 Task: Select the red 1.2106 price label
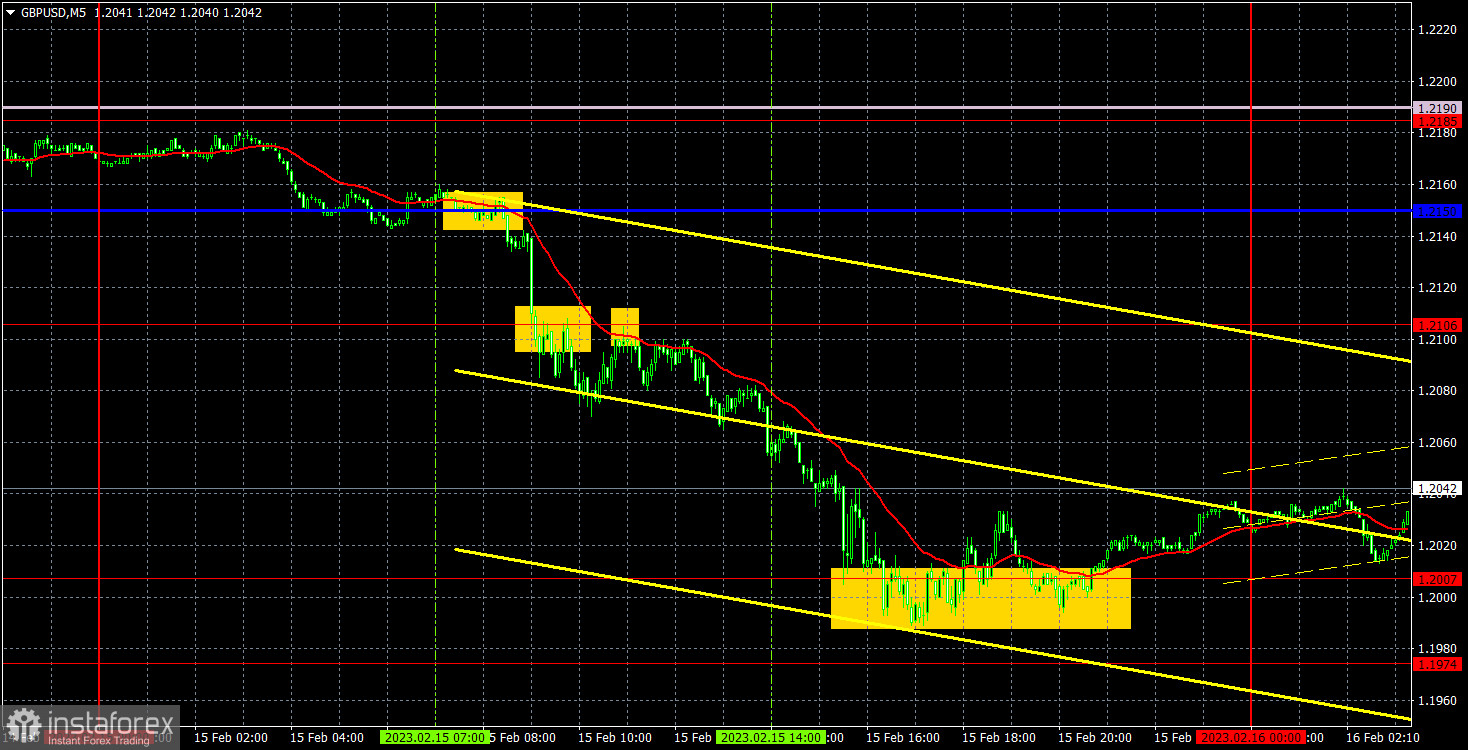tap(1438, 325)
